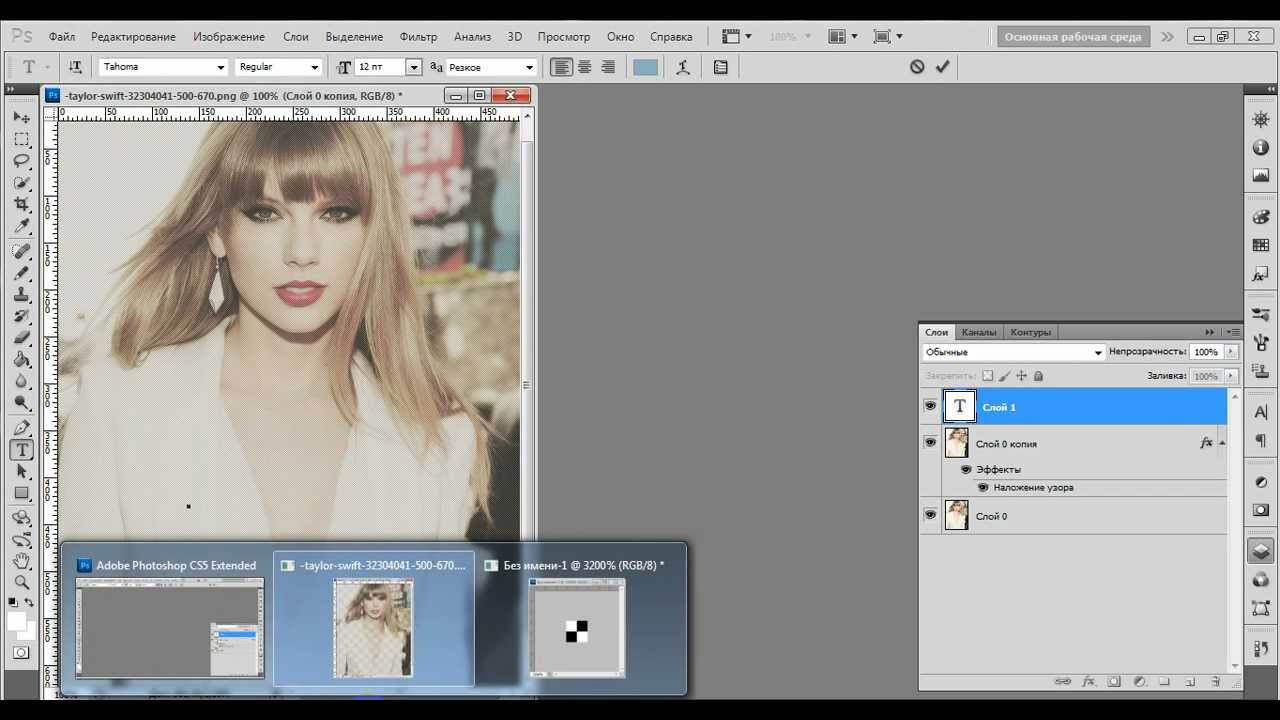The width and height of the screenshot is (1280, 720).
Task: Open the Фильтр menu
Action: tap(418, 36)
